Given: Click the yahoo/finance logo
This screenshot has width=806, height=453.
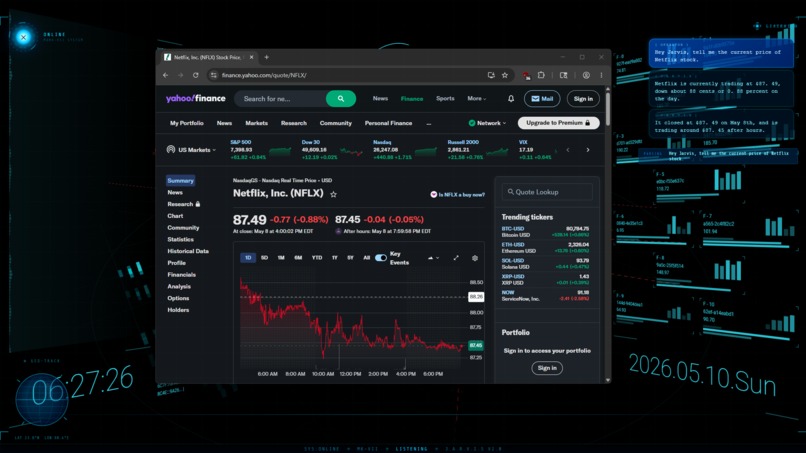Looking at the screenshot, I should point(195,98).
